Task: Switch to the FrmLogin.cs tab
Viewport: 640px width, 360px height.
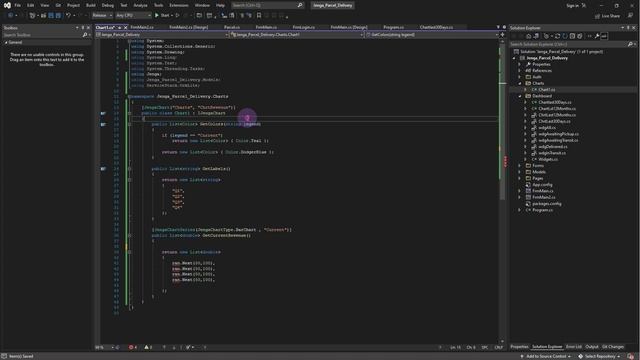Action: (x=304, y=27)
